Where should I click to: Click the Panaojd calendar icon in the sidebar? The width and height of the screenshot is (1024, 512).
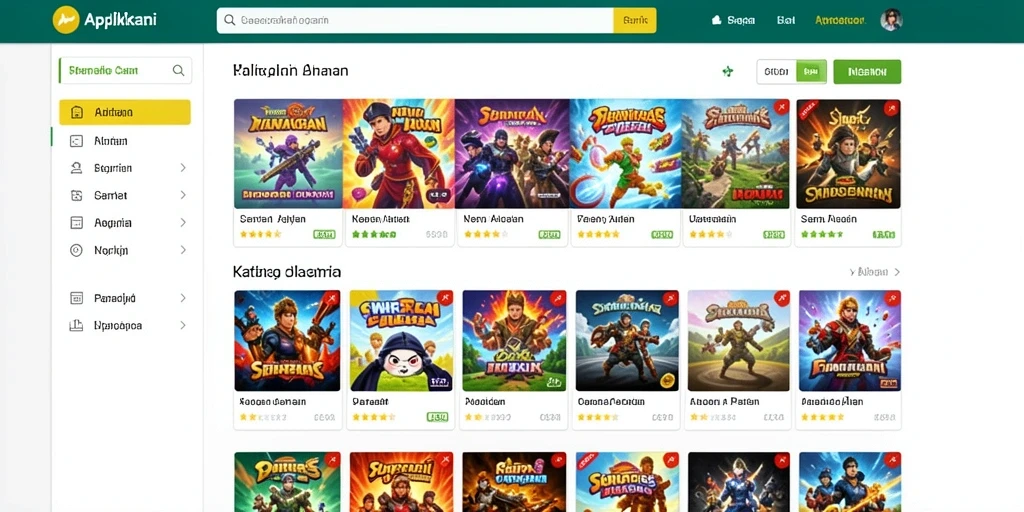76,298
